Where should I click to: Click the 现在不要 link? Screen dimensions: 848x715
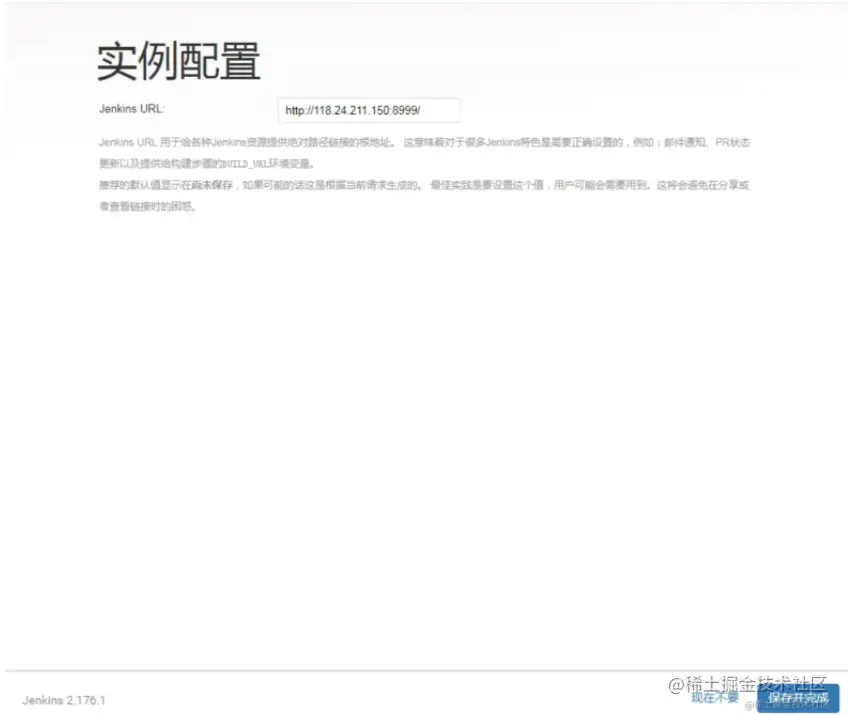coord(714,698)
